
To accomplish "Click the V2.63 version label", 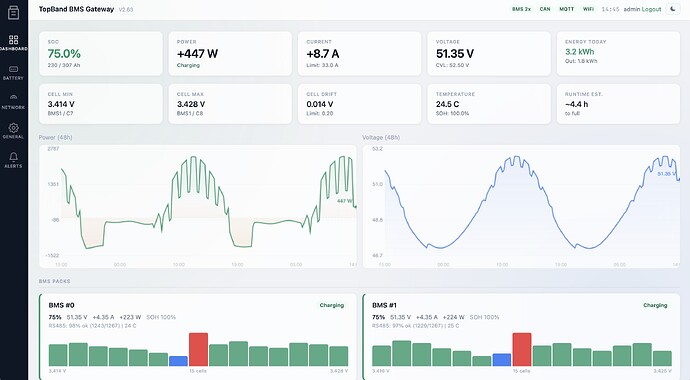I will tap(126, 9).
